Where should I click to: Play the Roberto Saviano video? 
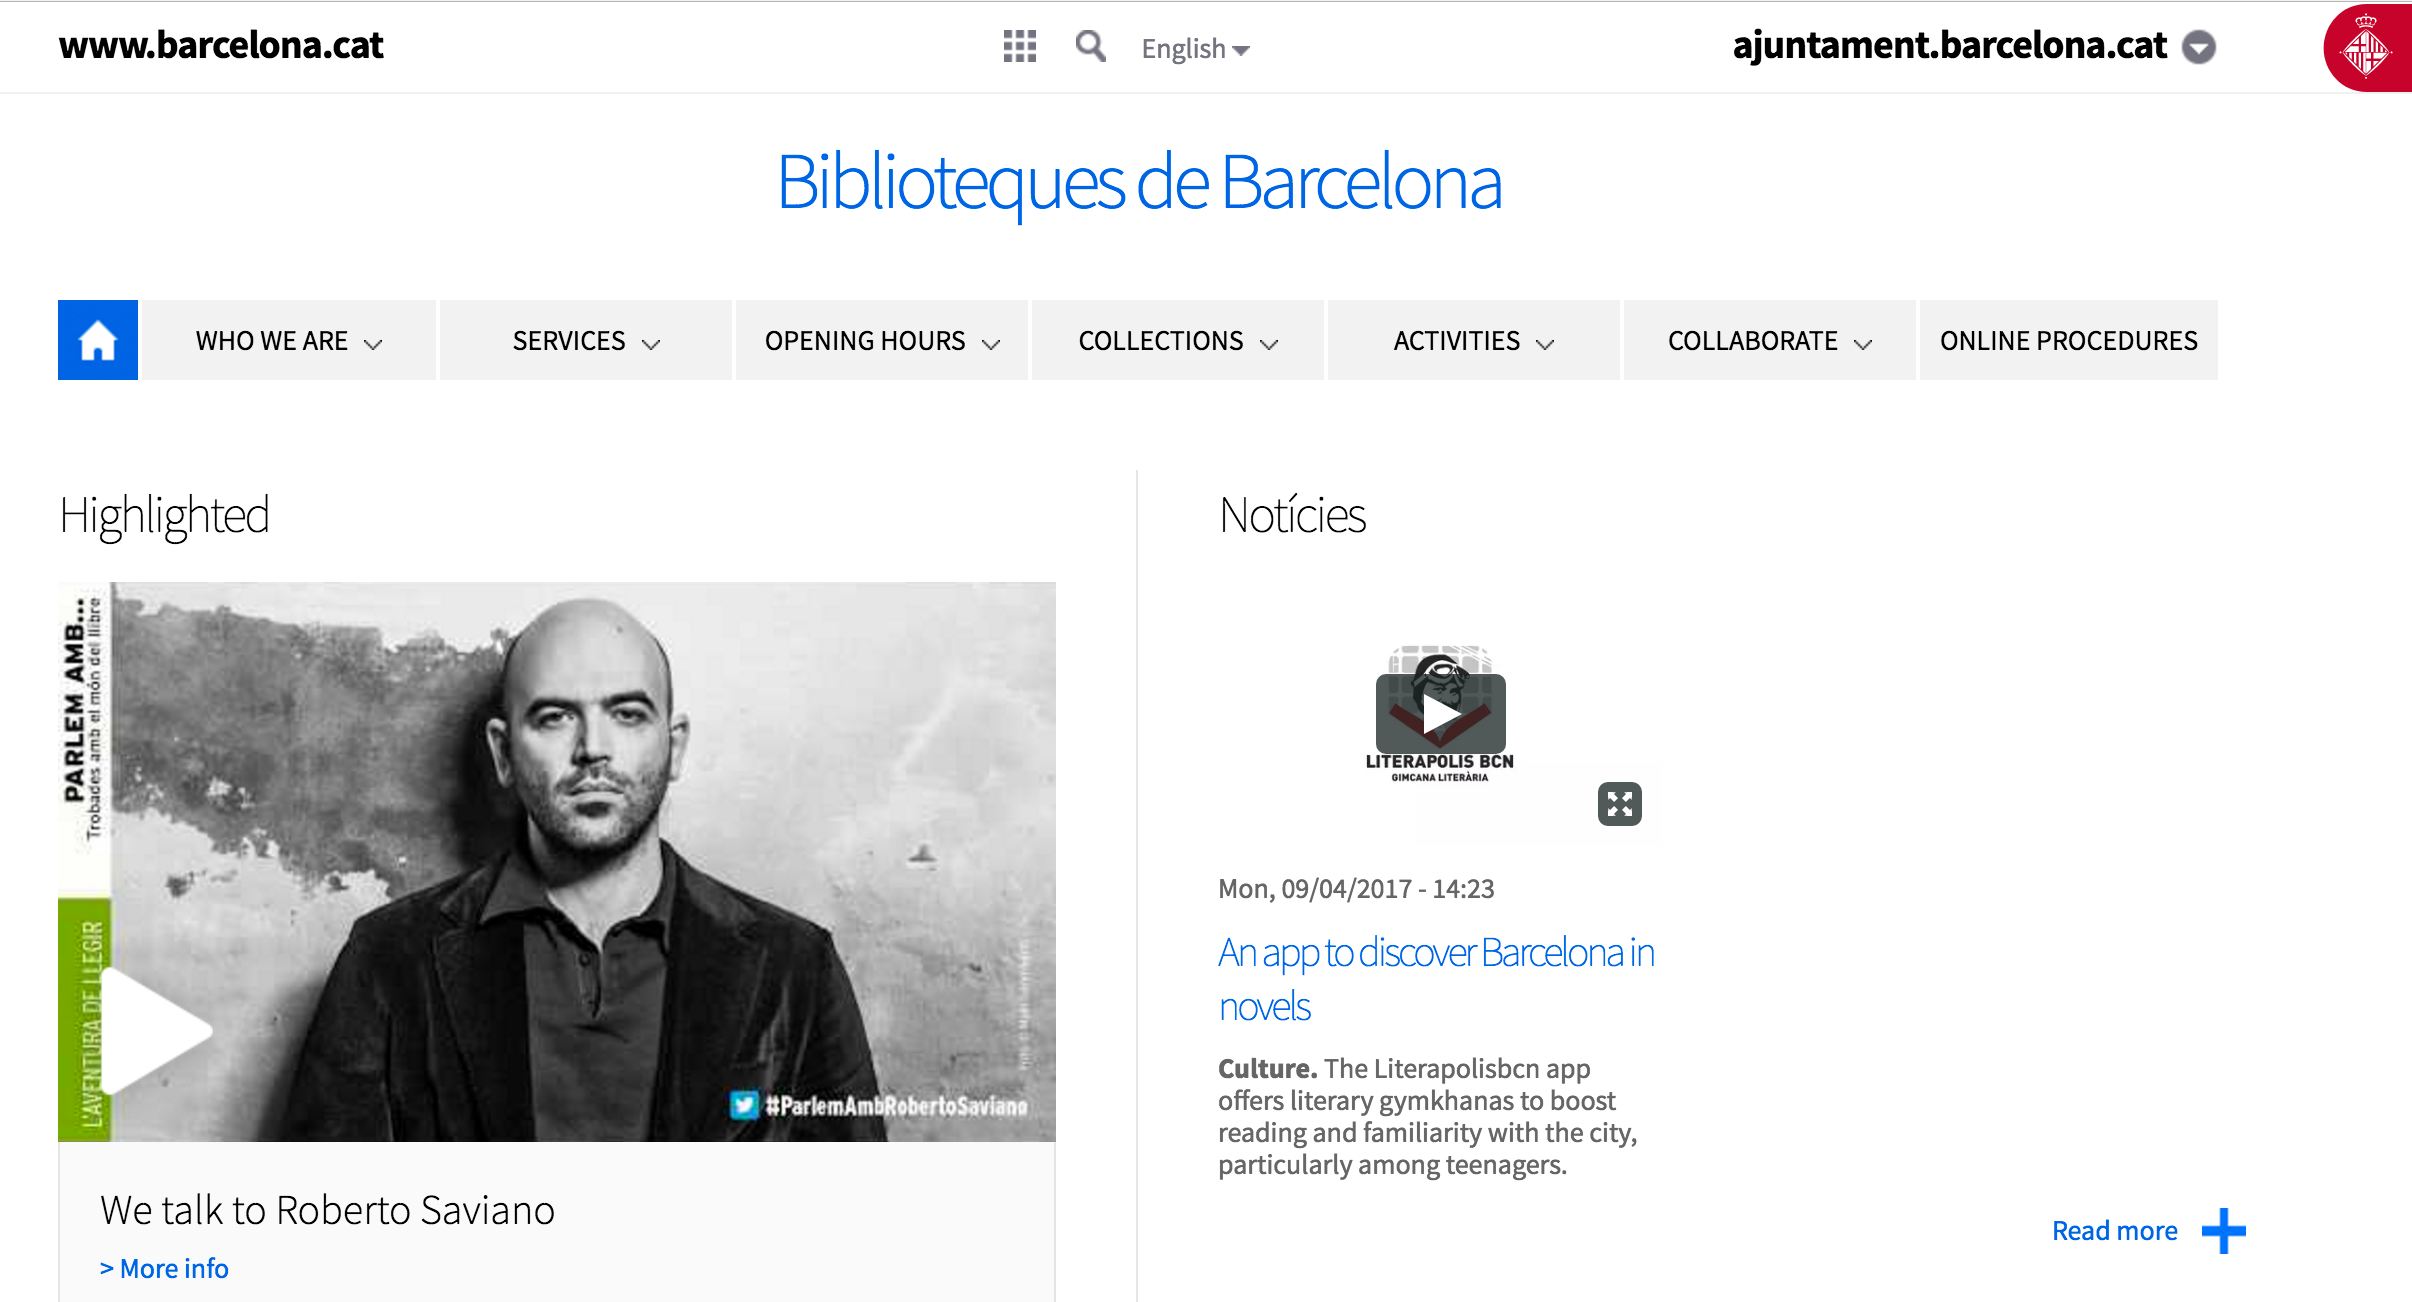click(x=156, y=1030)
